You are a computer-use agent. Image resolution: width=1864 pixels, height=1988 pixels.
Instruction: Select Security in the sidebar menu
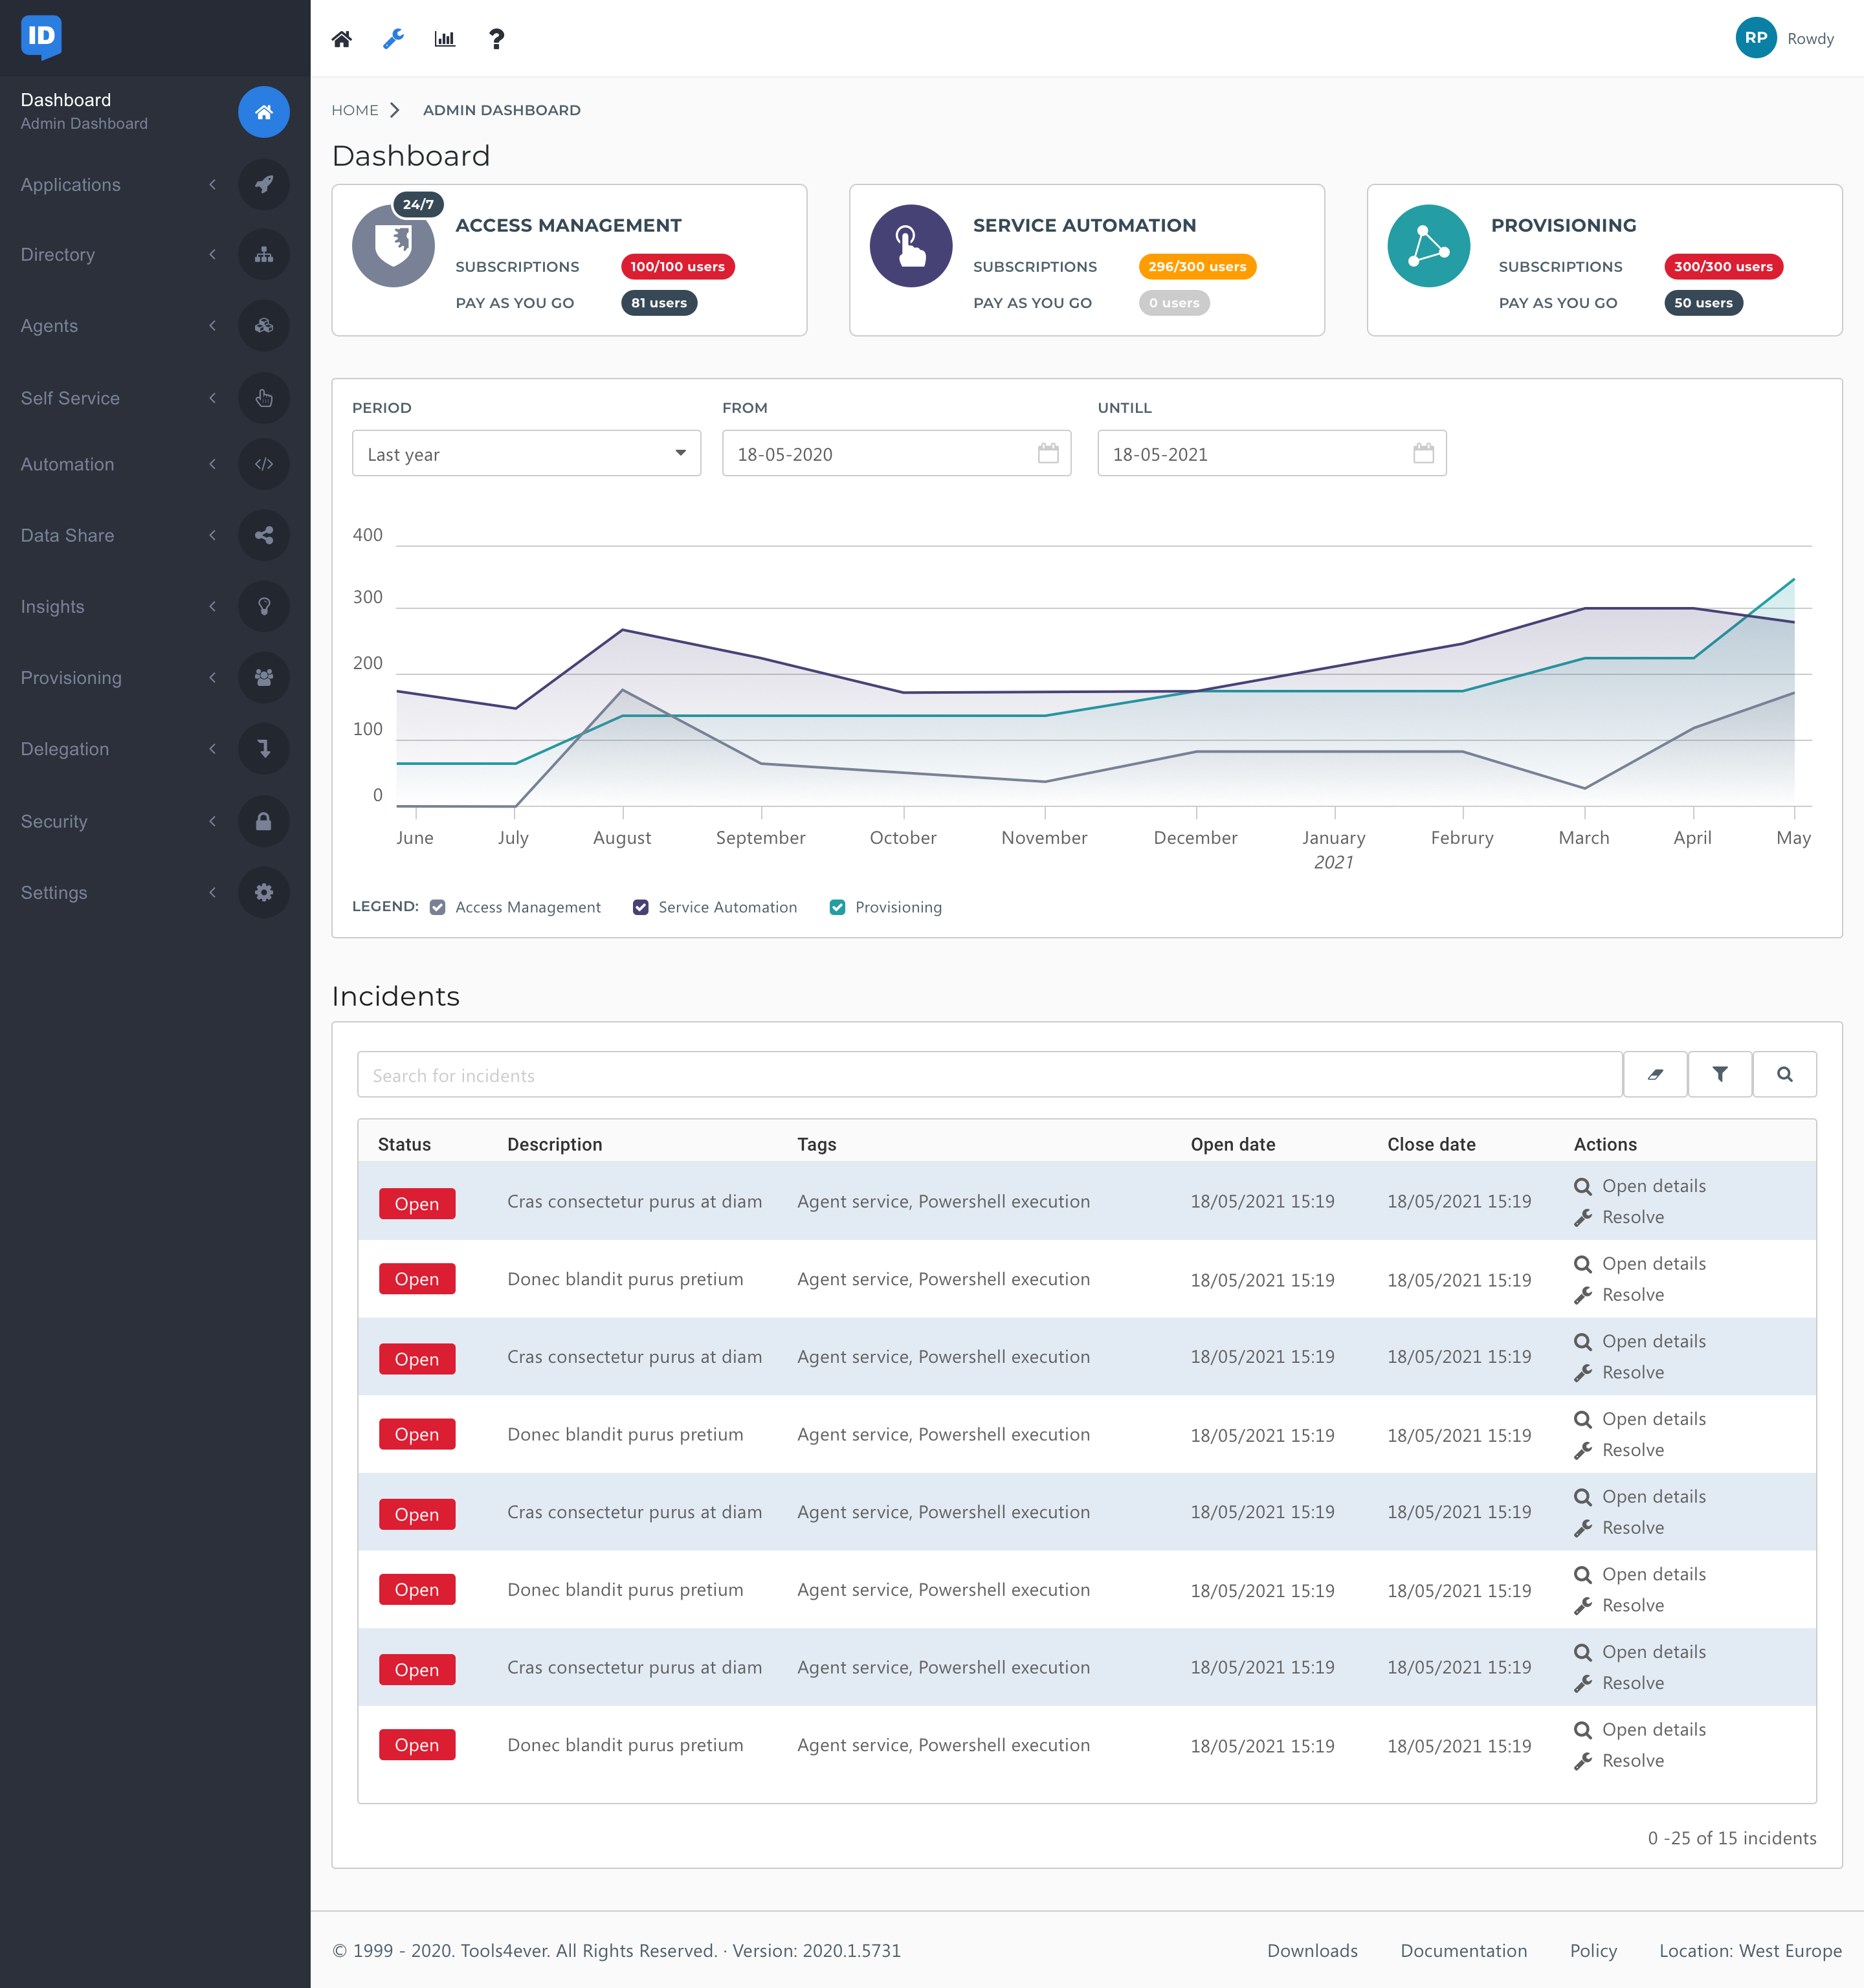click(54, 821)
